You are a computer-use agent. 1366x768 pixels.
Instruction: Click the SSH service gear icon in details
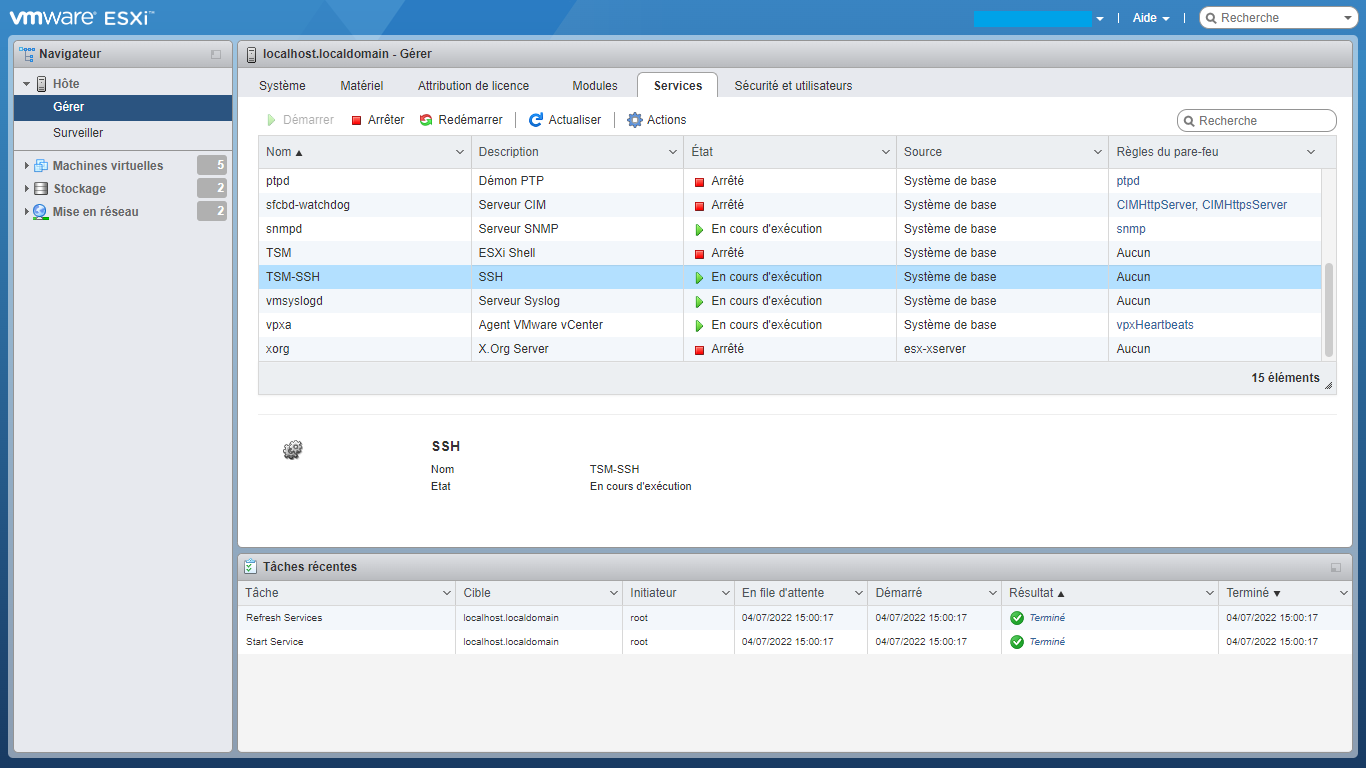pos(292,450)
